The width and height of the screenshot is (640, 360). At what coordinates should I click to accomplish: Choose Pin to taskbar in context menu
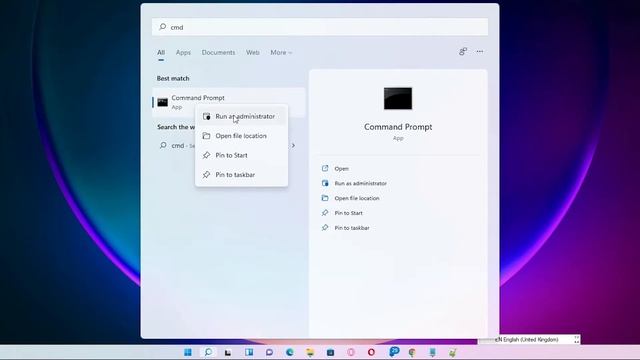(x=241, y=175)
